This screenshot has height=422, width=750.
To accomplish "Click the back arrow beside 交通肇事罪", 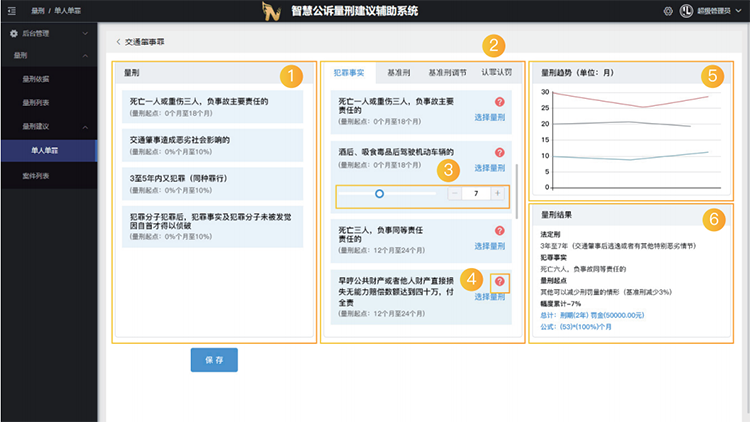I will 119,42.
